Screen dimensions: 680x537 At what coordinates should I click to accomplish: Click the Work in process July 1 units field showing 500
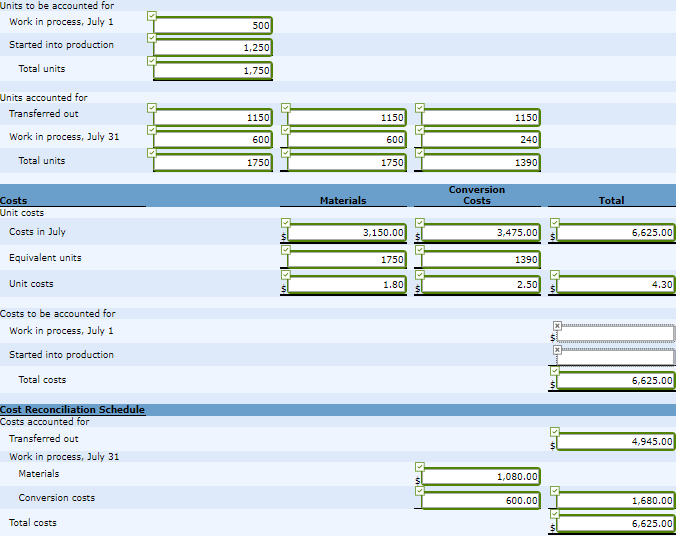tap(212, 25)
